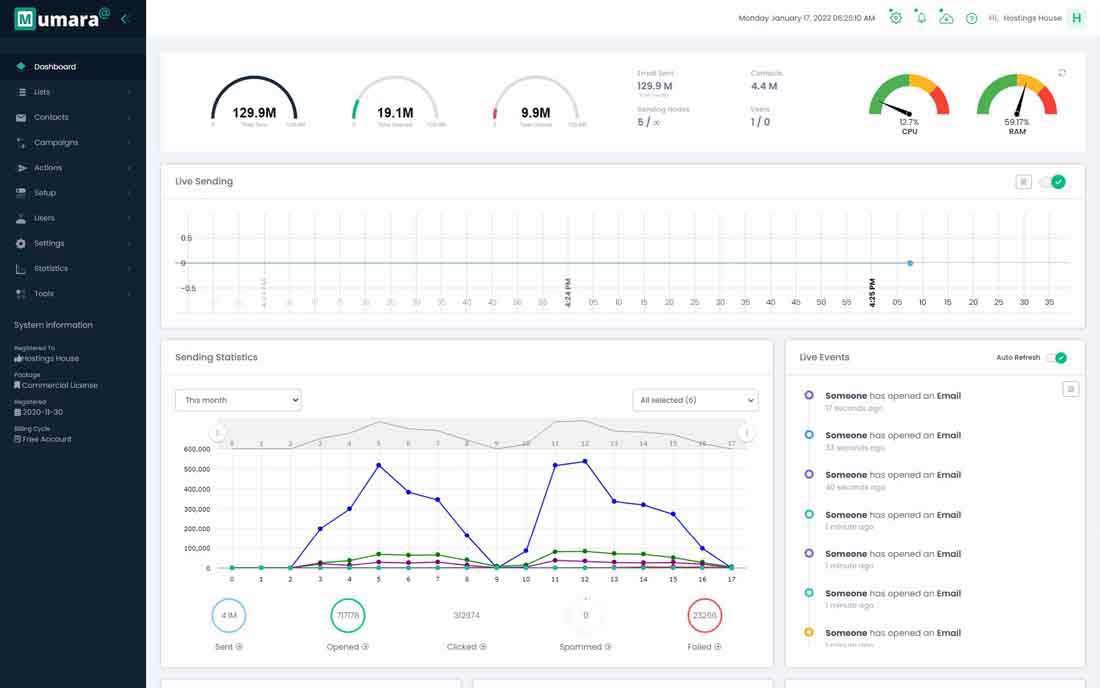Click the Live Sending panel menu icon
This screenshot has width=1100, height=688.
[x=1023, y=182]
